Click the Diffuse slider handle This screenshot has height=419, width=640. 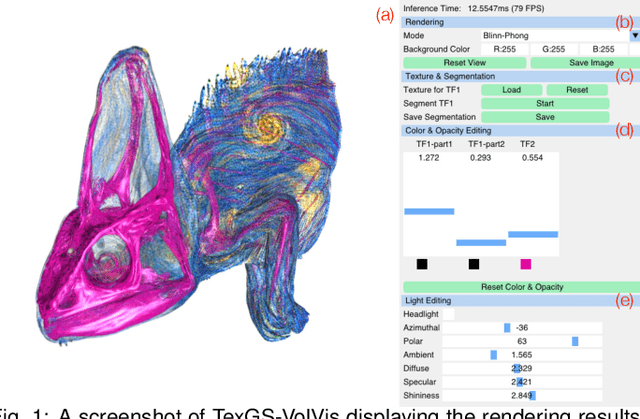tap(517, 368)
